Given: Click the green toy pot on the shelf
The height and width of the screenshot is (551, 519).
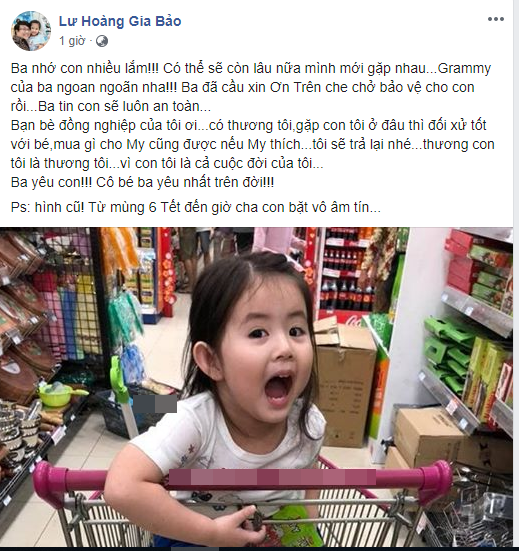Looking at the screenshot, I should [x=60, y=394].
